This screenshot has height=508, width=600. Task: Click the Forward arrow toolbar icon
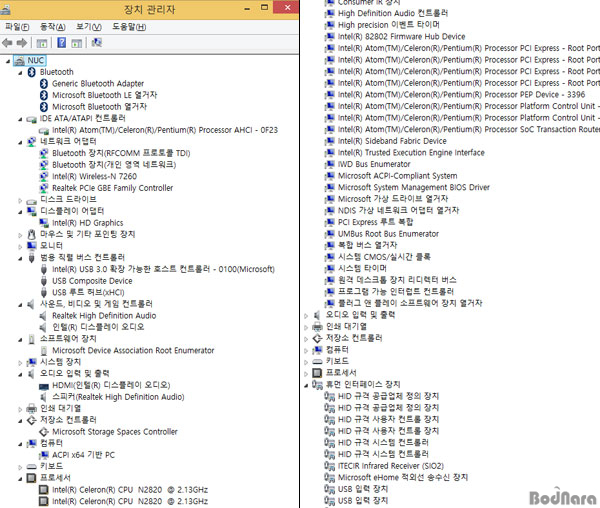tap(21, 43)
